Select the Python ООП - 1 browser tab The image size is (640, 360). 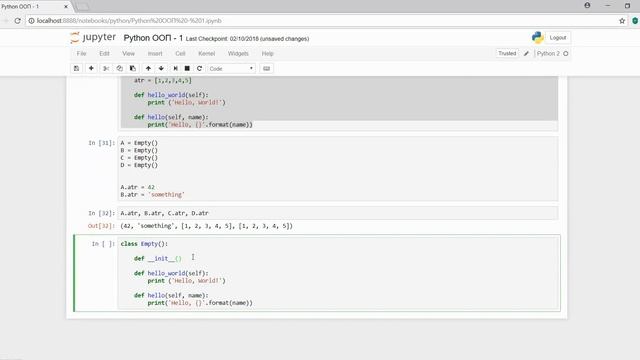(x=35, y=7)
